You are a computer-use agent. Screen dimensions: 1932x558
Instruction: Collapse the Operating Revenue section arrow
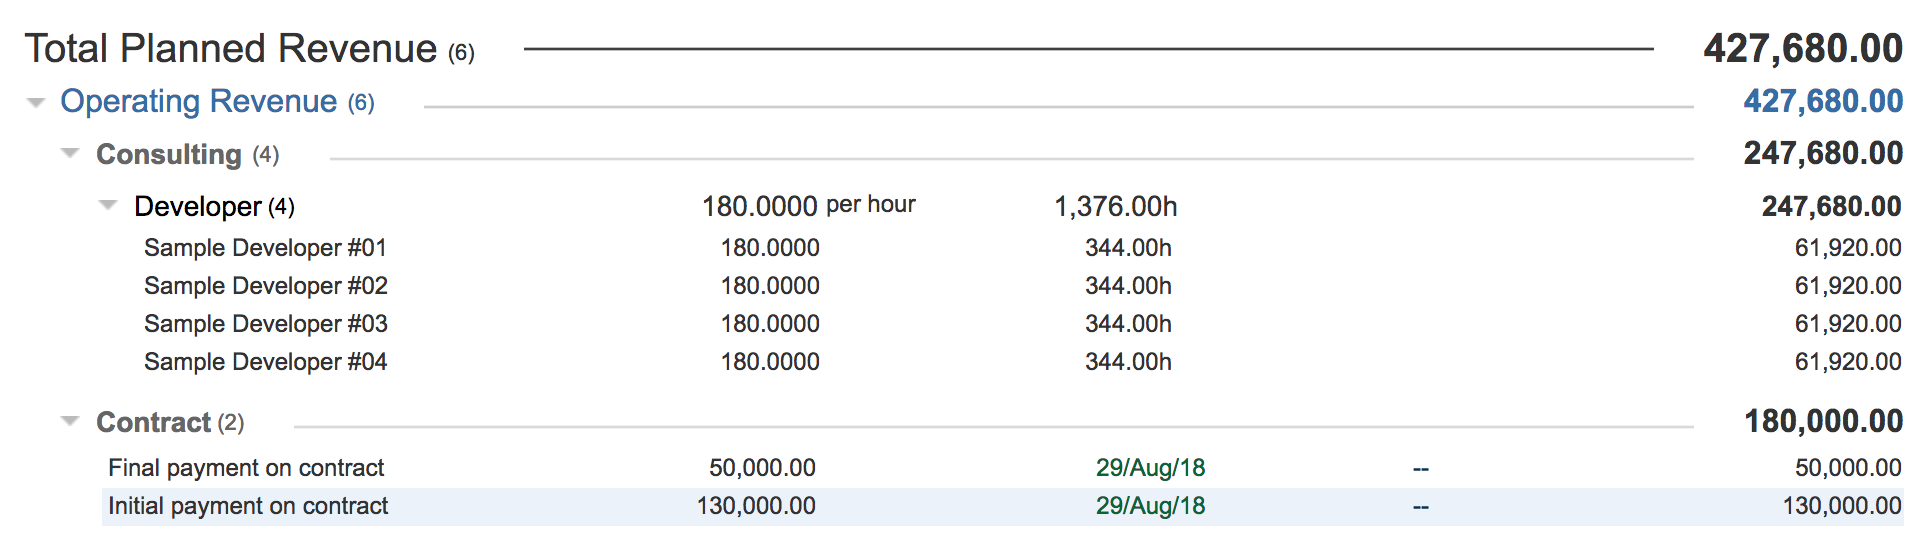36,103
